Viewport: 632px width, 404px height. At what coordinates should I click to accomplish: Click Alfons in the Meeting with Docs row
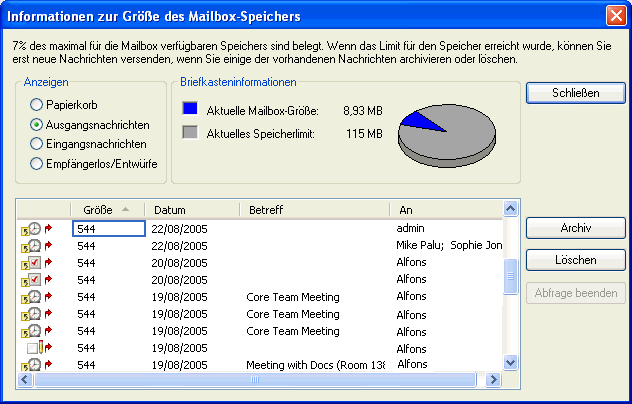[412, 364]
